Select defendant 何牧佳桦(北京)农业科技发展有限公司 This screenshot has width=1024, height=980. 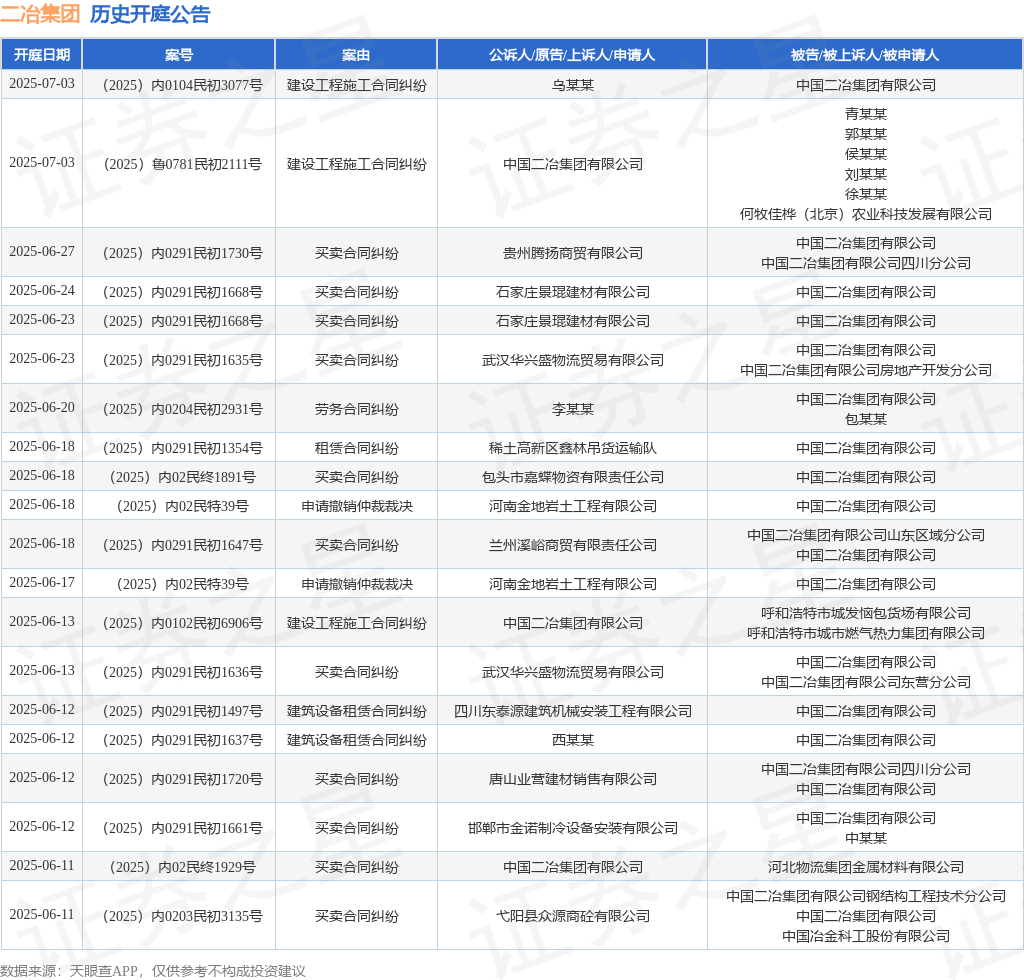[x=865, y=214]
